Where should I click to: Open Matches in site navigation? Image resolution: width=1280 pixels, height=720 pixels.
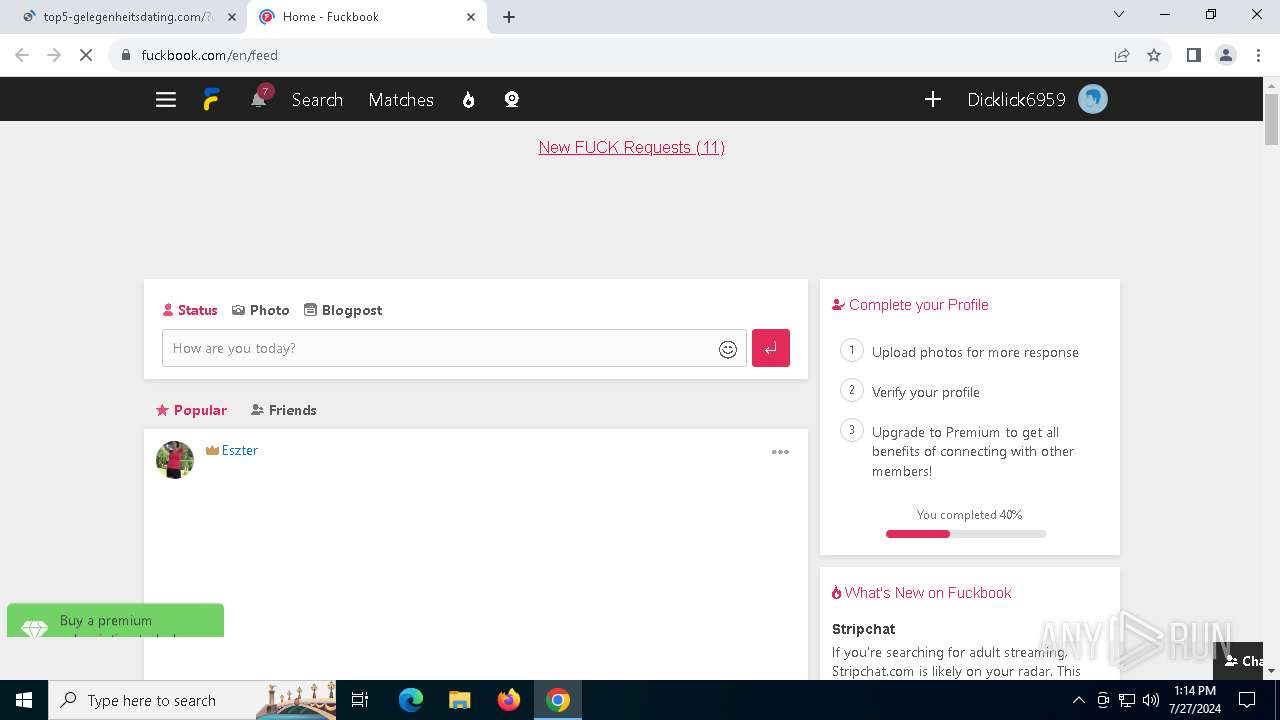[x=401, y=100]
